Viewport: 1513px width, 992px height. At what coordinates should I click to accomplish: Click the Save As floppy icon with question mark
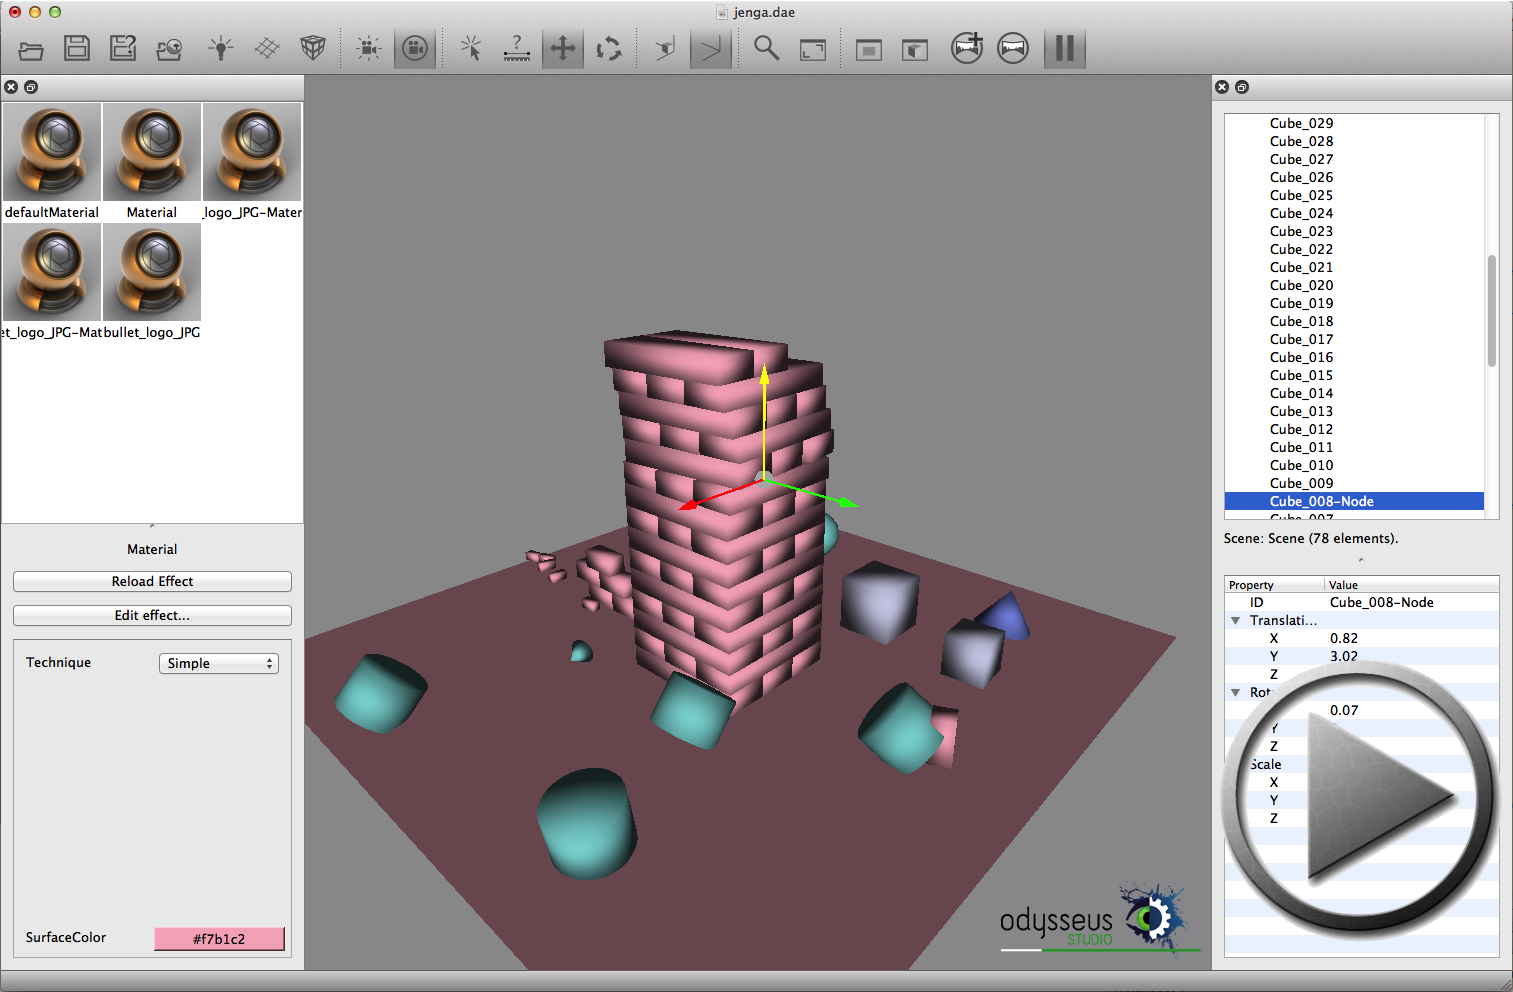click(123, 48)
